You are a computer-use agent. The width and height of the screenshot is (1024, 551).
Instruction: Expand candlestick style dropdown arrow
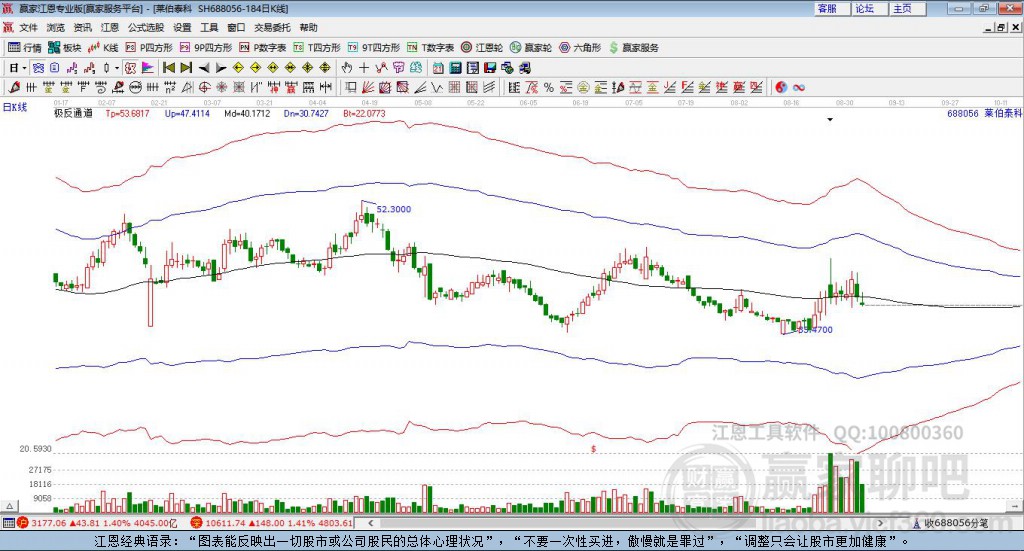point(117,68)
